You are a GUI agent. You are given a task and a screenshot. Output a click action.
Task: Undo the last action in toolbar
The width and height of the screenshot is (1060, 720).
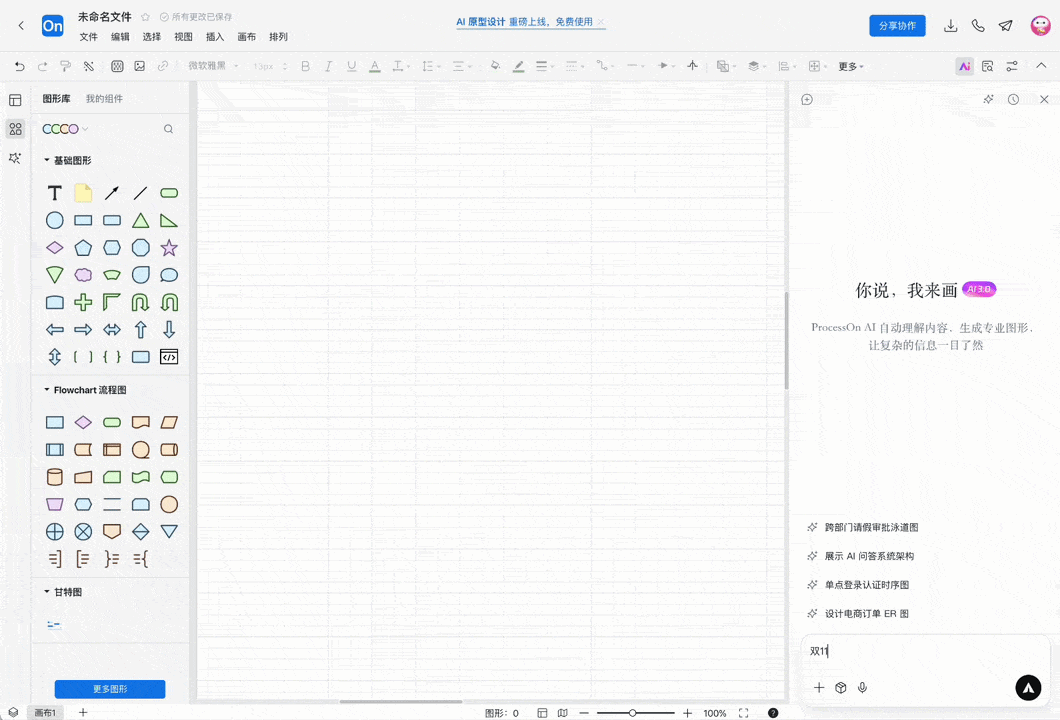(x=20, y=66)
